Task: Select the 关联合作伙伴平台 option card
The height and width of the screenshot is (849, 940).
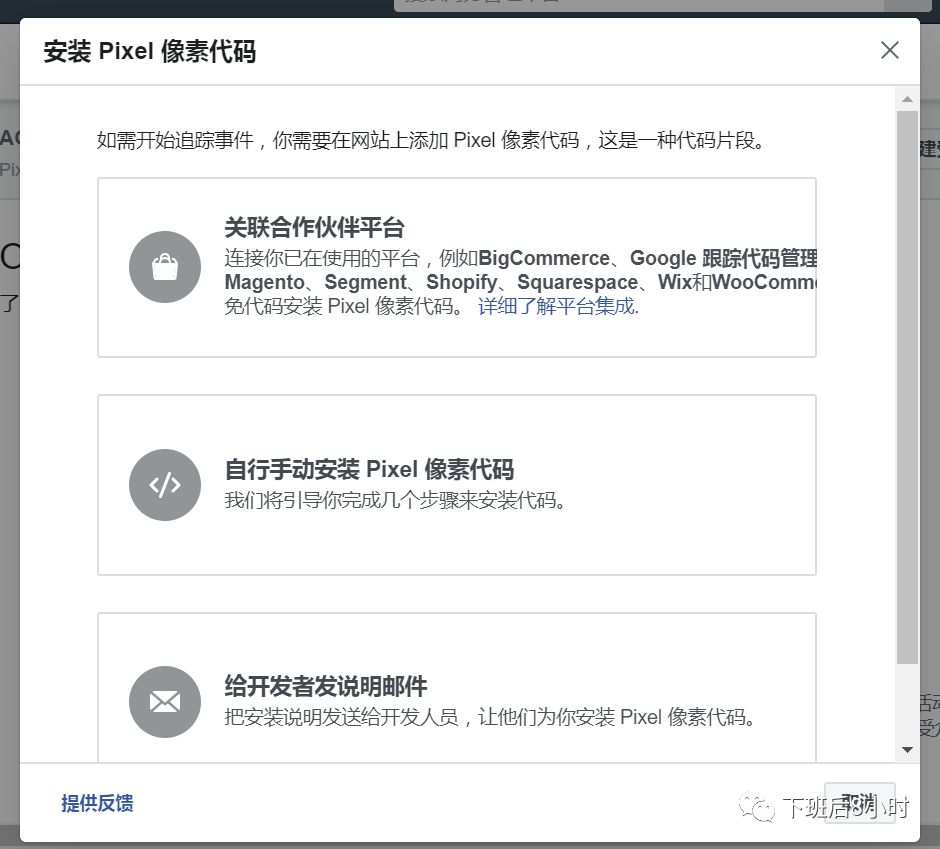Action: [x=457, y=267]
